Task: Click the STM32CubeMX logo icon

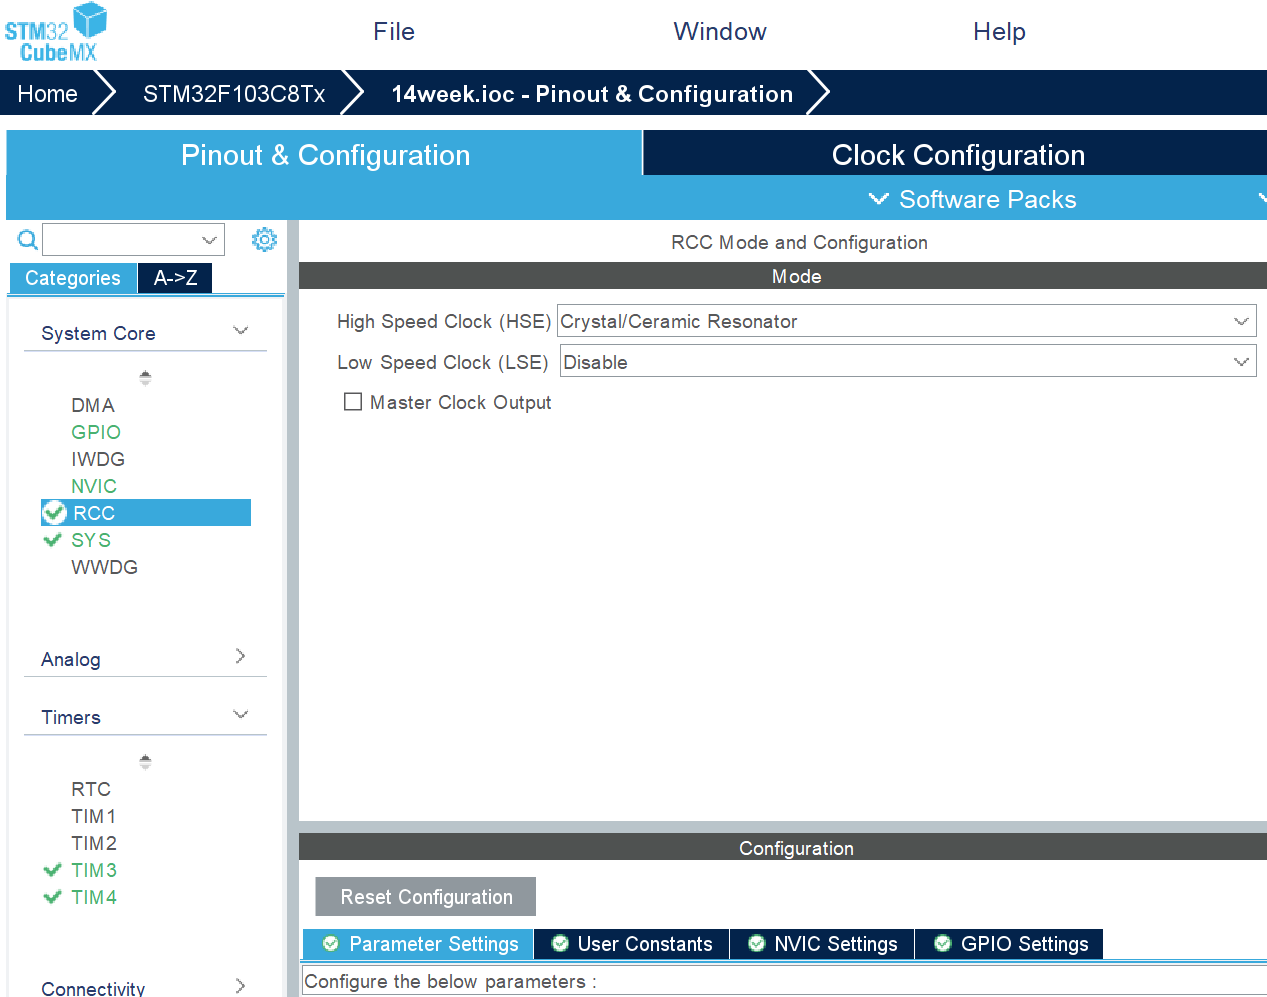Action: coord(55,33)
